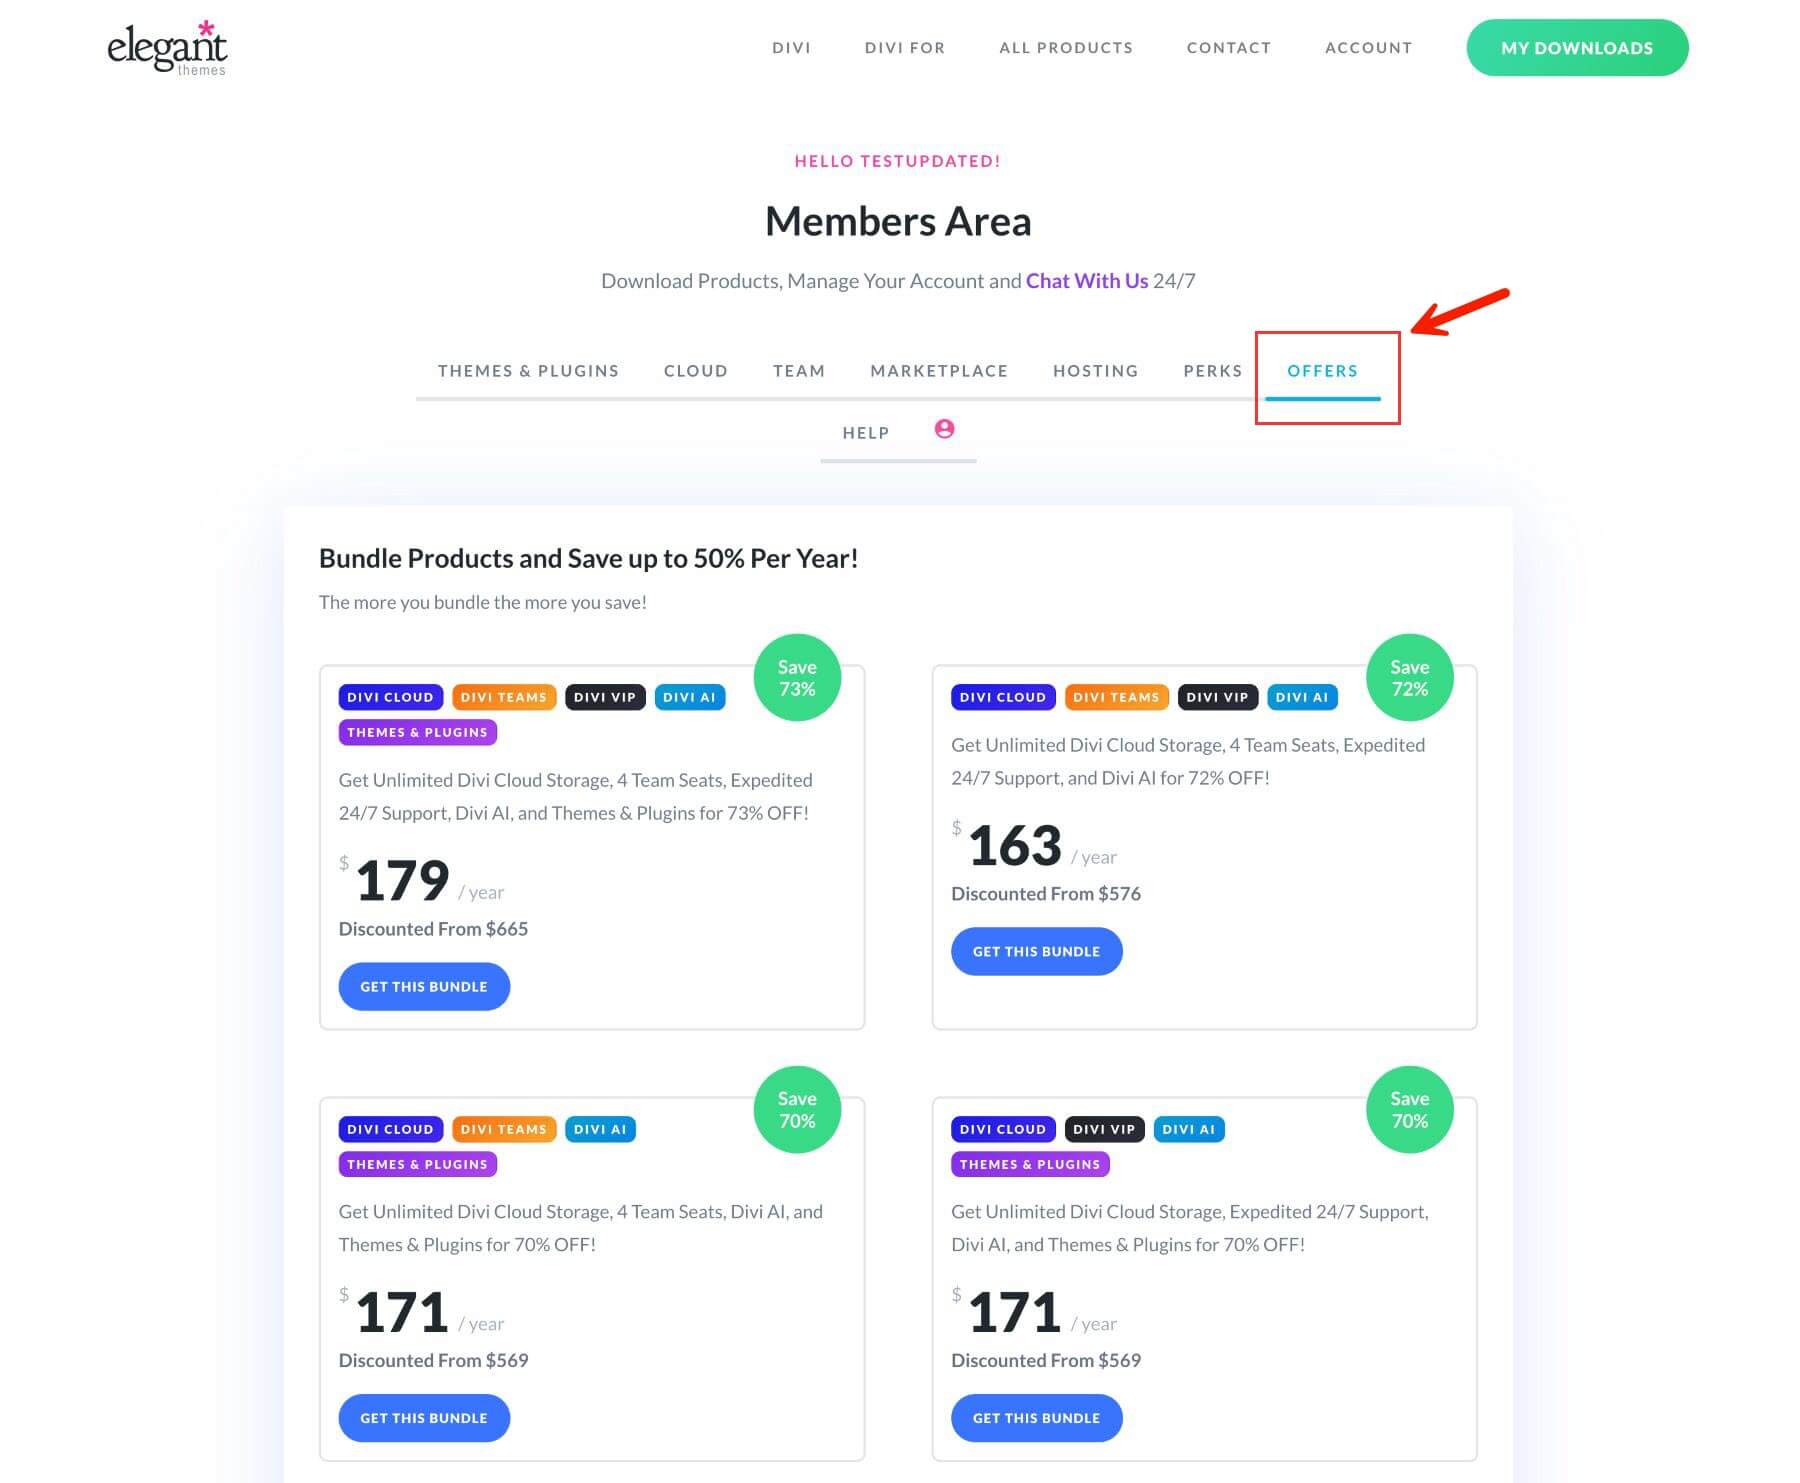This screenshot has height=1483, width=1800.
Task: Go to the Contact page
Action: point(1229,47)
